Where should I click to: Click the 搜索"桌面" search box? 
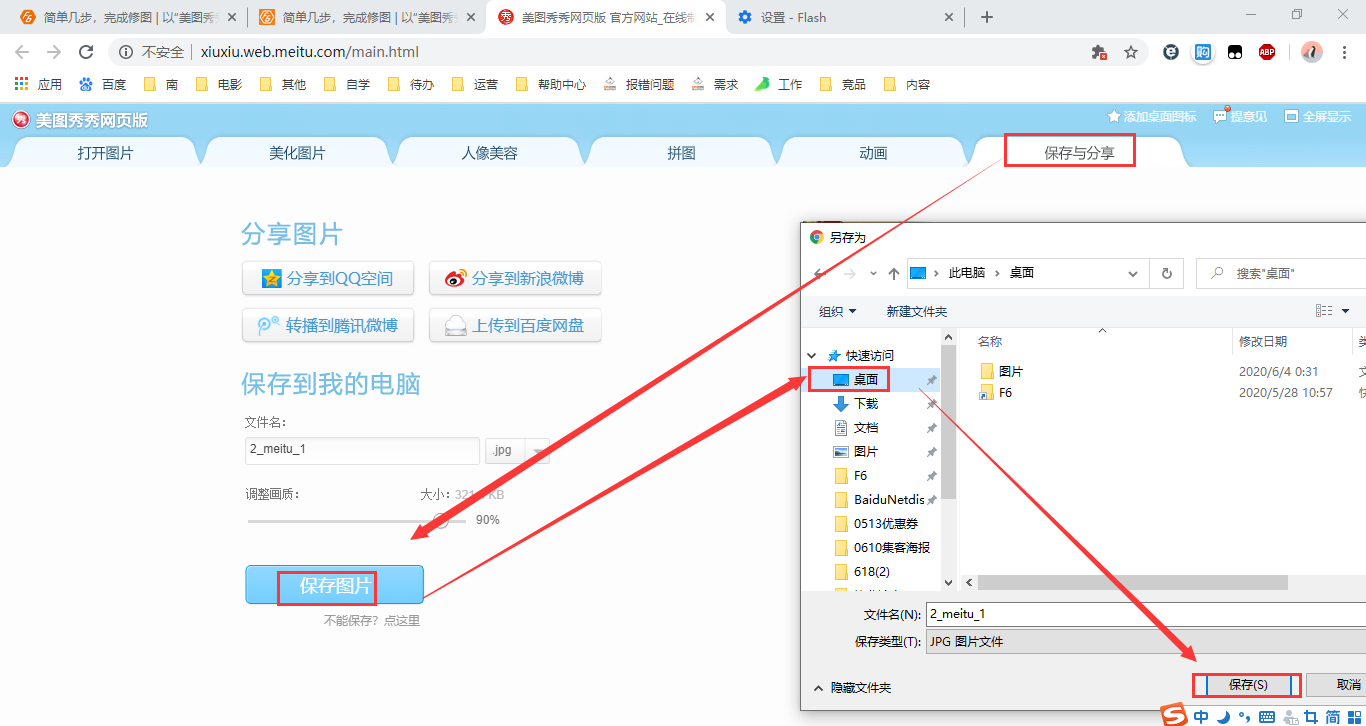(x=1281, y=273)
